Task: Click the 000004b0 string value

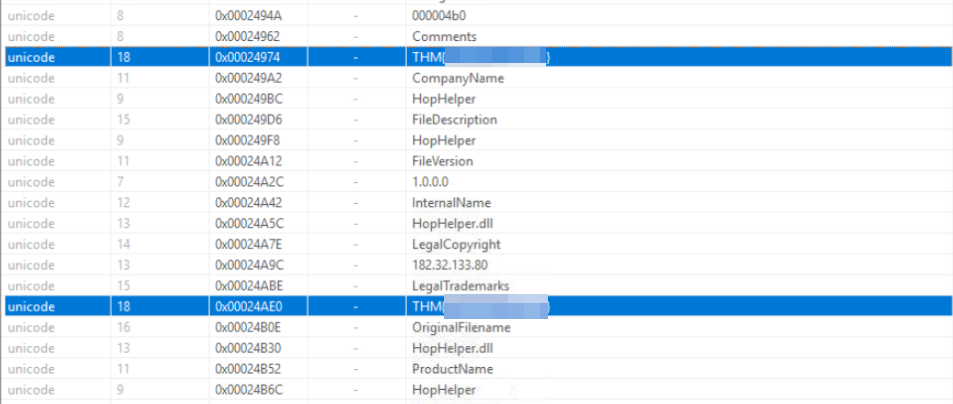Action: pyautogui.click(x=438, y=16)
